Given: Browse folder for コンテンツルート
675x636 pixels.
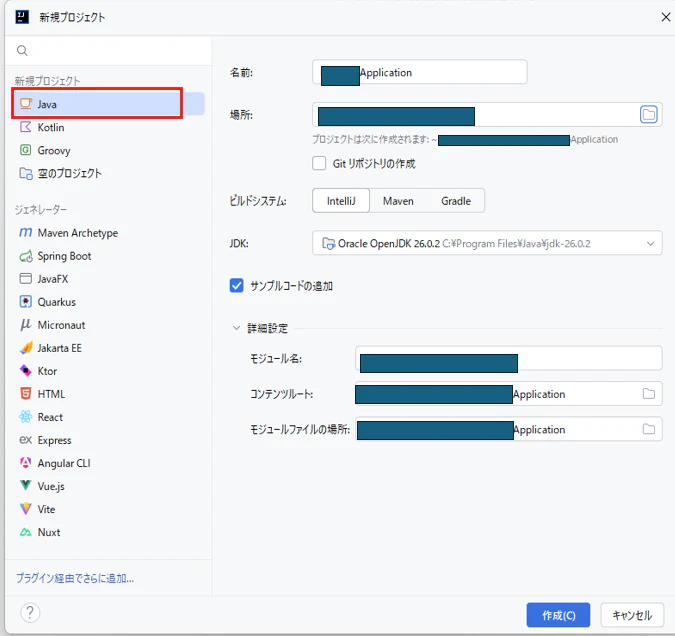Looking at the screenshot, I should pyautogui.click(x=648, y=394).
